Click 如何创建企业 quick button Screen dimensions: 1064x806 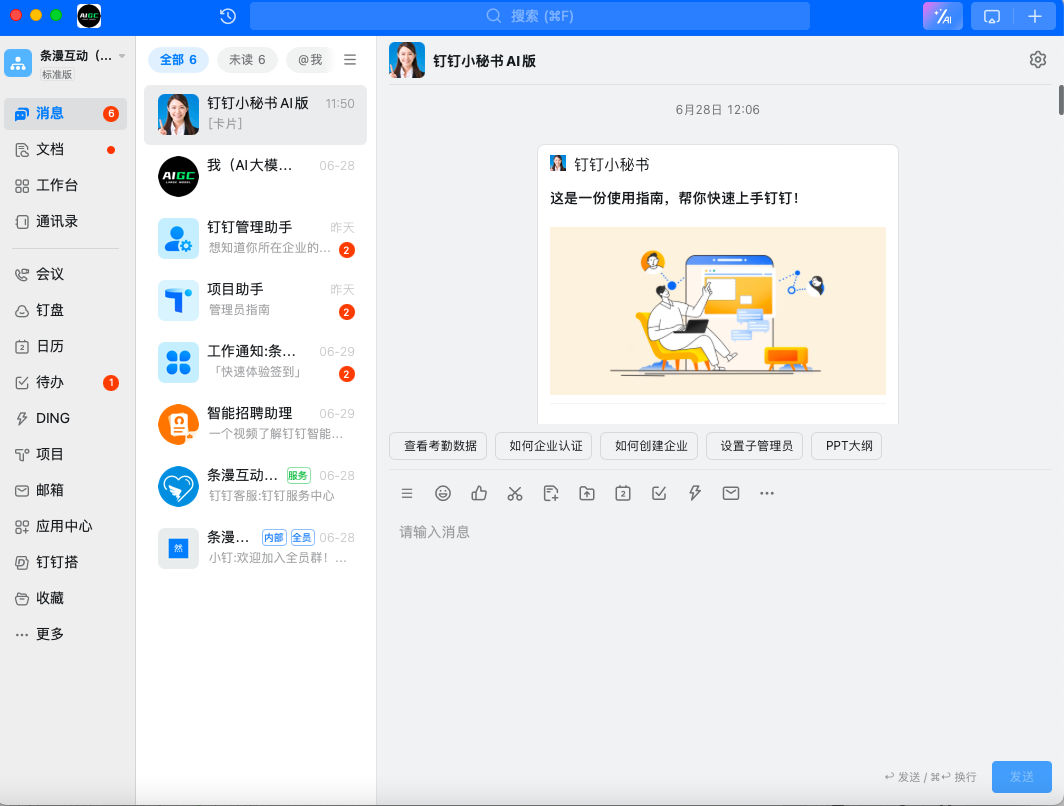click(649, 446)
